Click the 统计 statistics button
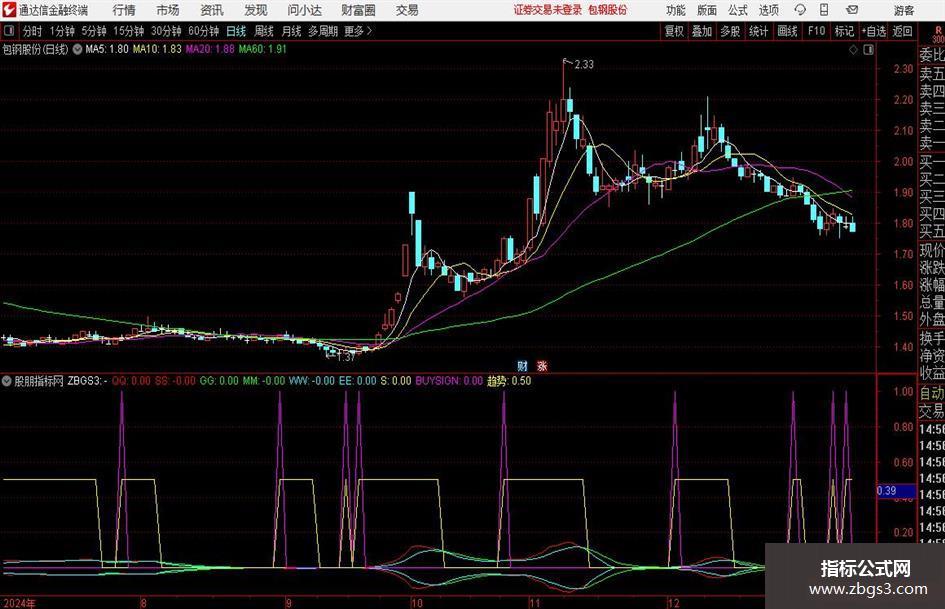Viewport: 945px width, 609px height. pos(758,31)
